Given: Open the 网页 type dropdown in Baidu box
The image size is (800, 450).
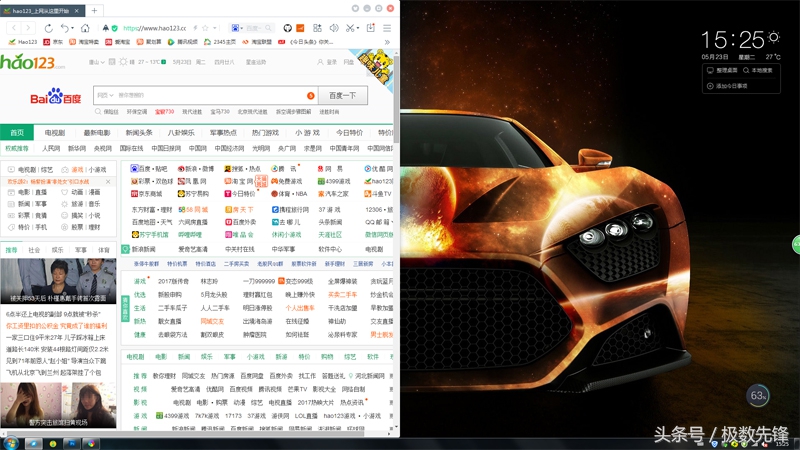Looking at the screenshot, I should pos(106,95).
